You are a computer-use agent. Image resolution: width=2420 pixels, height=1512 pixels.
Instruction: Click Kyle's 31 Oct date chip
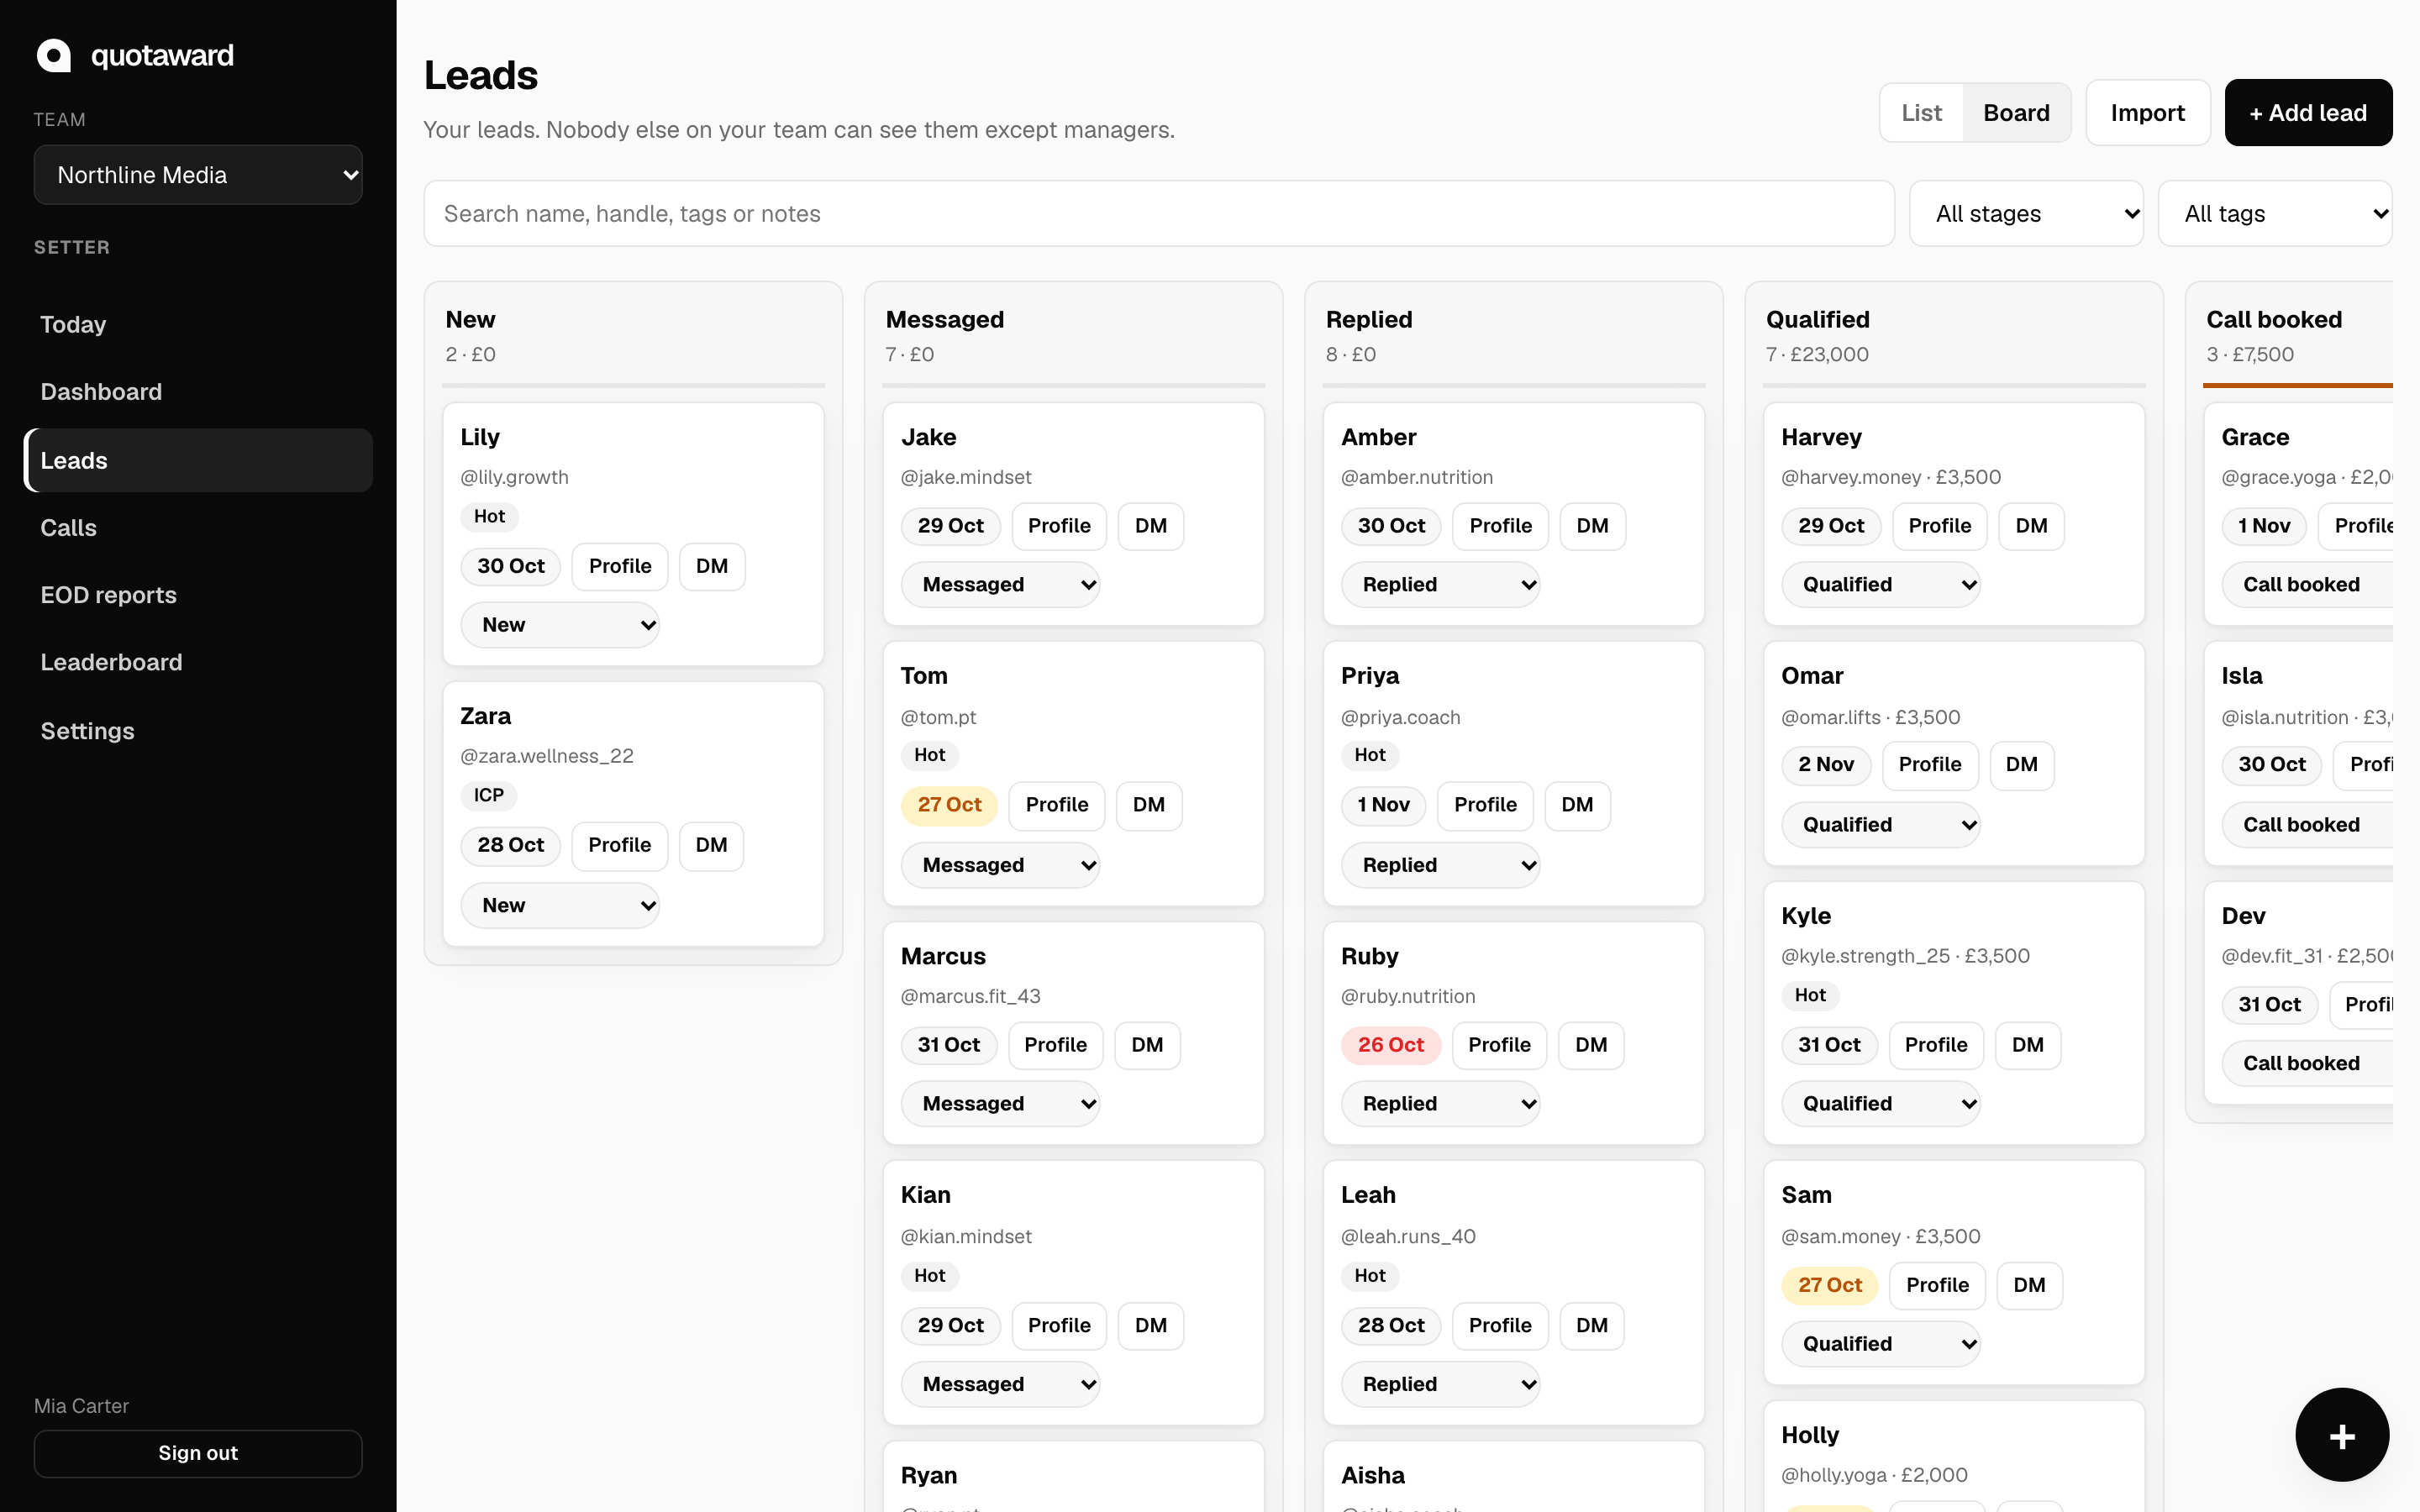click(1829, 1045)
